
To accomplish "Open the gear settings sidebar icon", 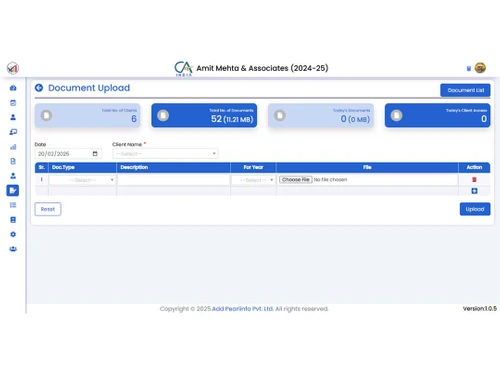I will click(x=13, y=234).
